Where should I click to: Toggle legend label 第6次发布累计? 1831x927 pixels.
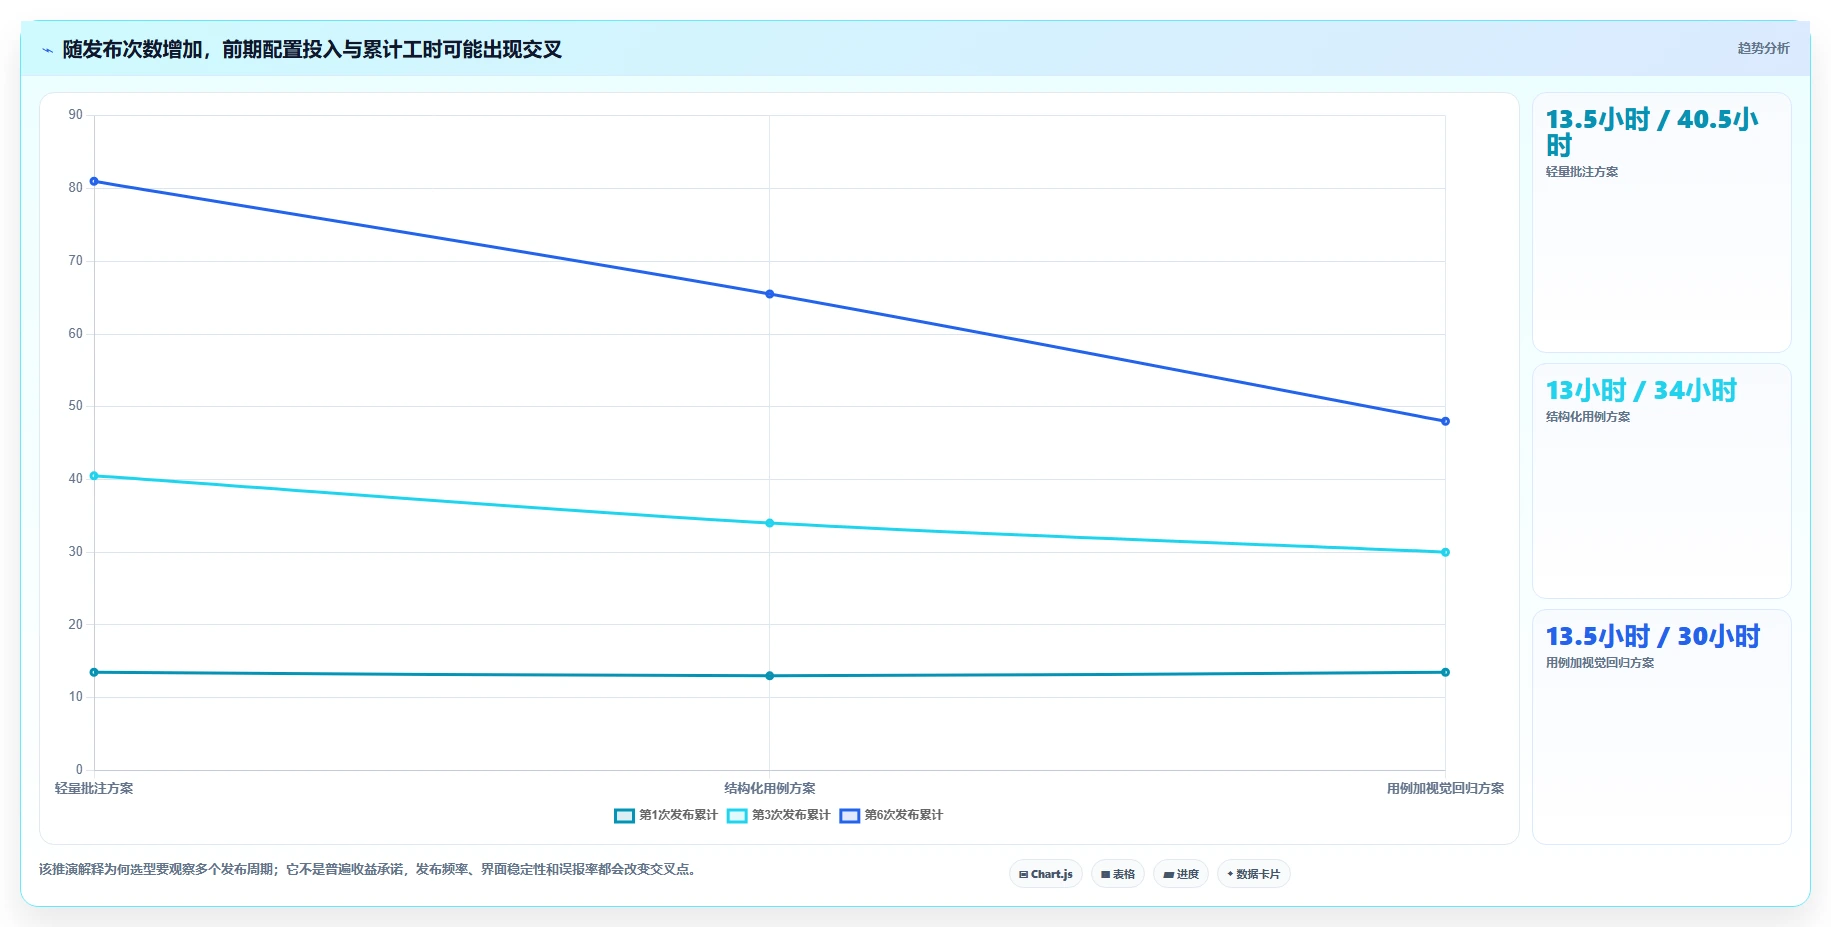click(x=903, y=815)
